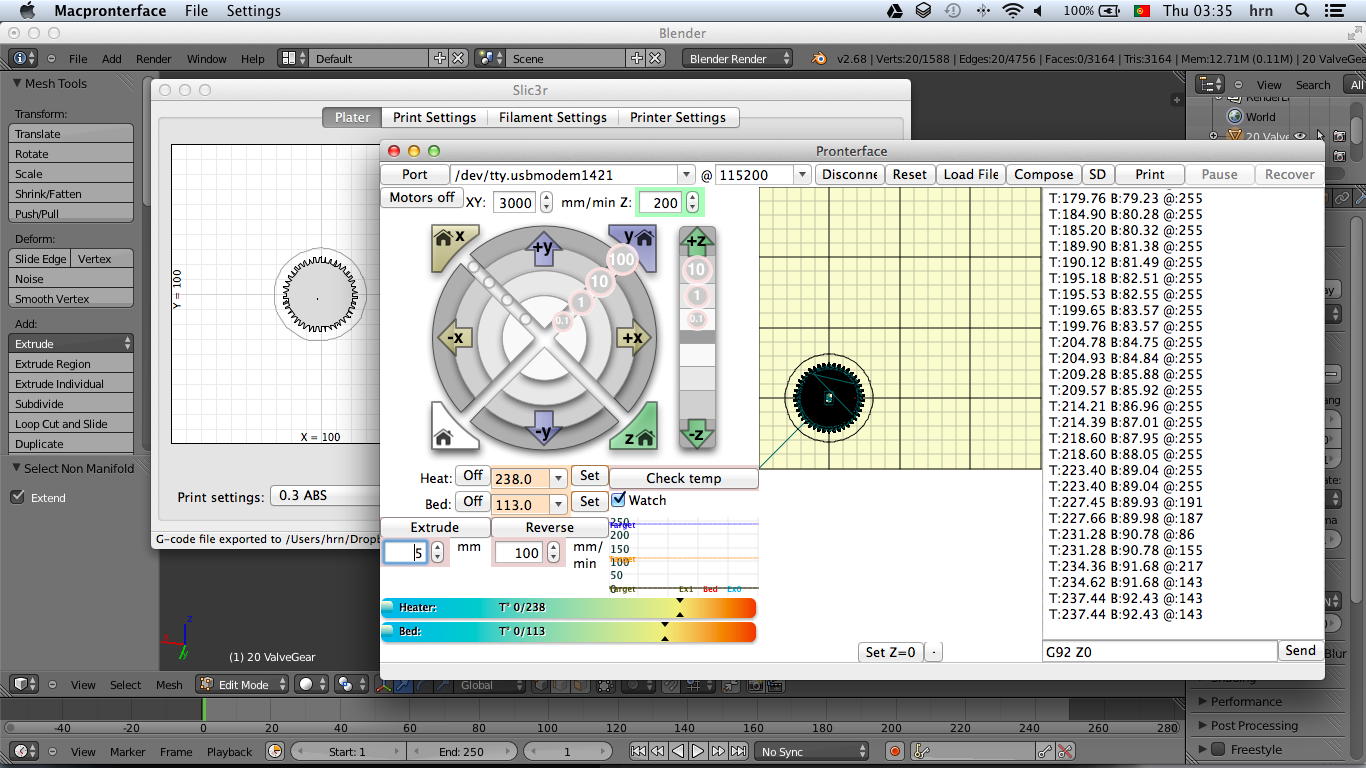Open the serial port dropdown
The height and width of the screenshot is (768, 1366).
click(685, 175)
